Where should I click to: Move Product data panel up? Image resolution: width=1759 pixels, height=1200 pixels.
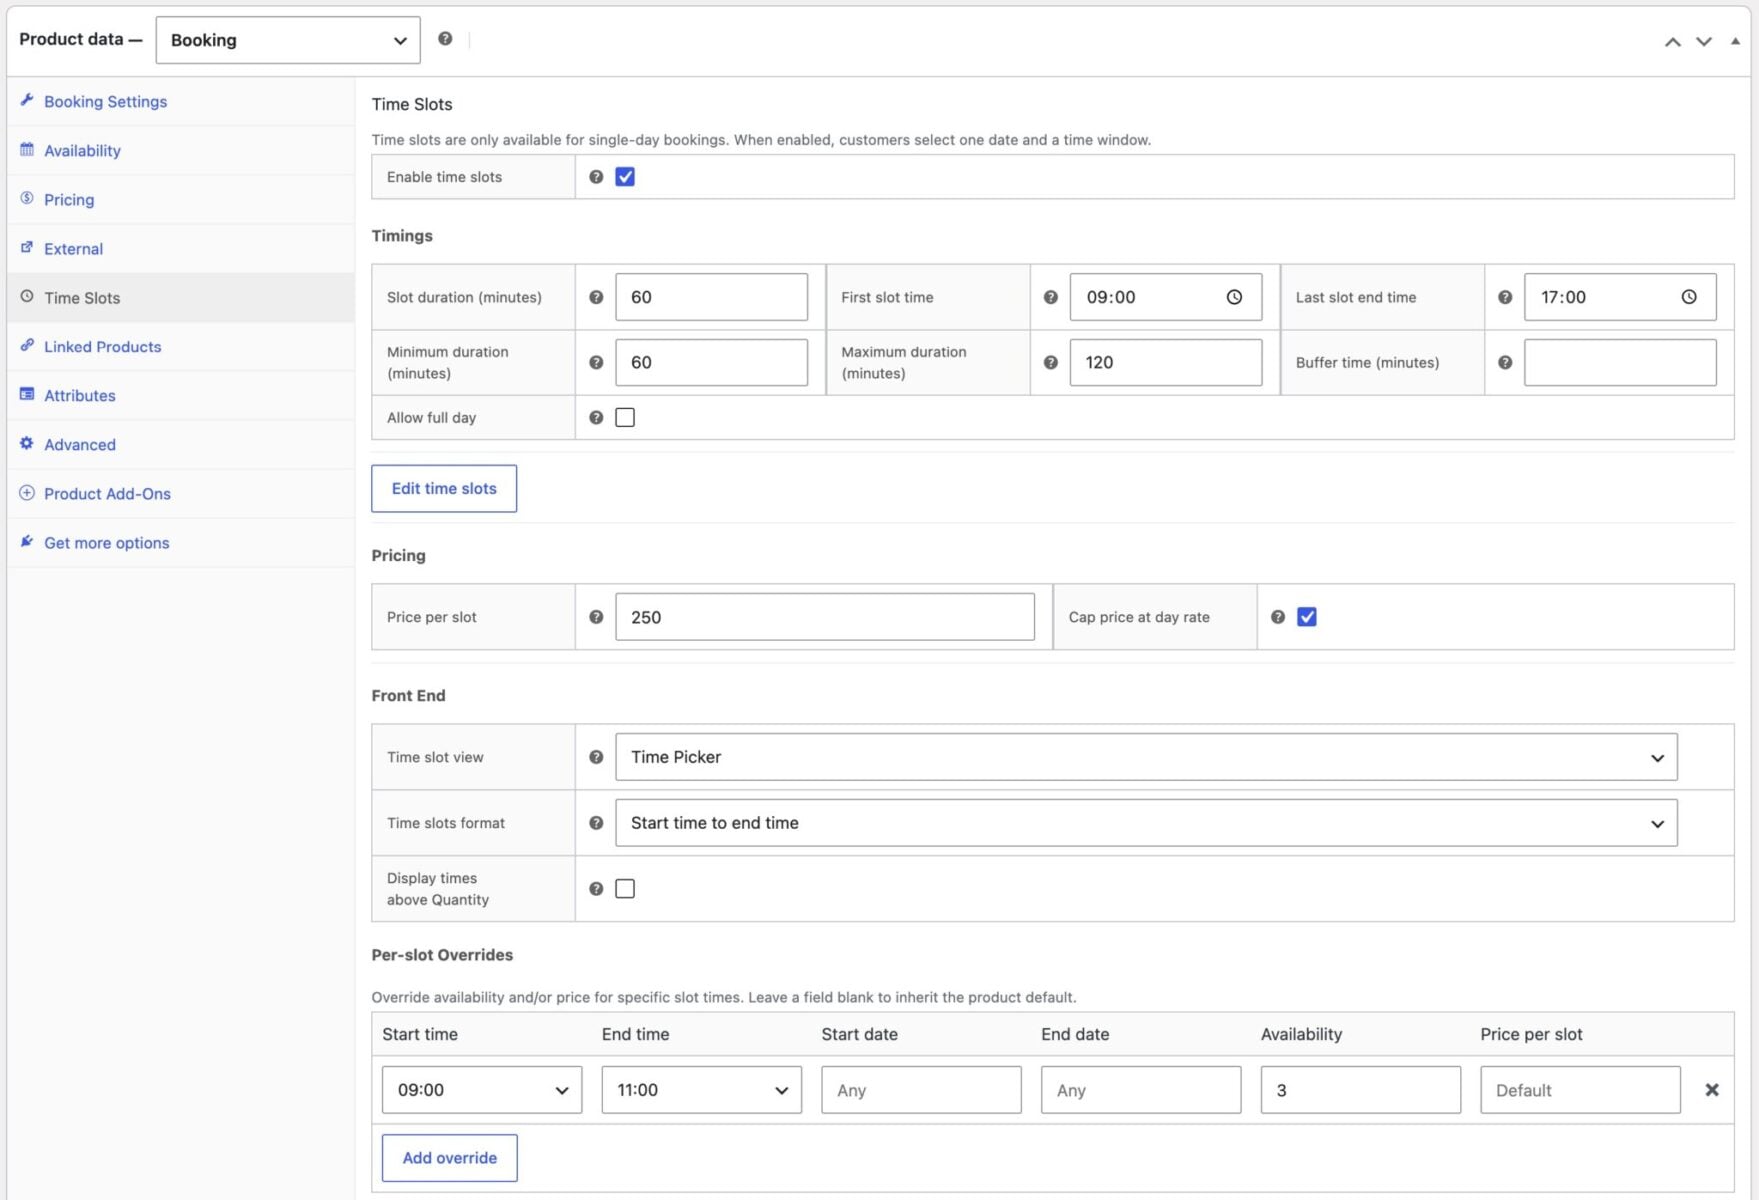click(1672, 41)
